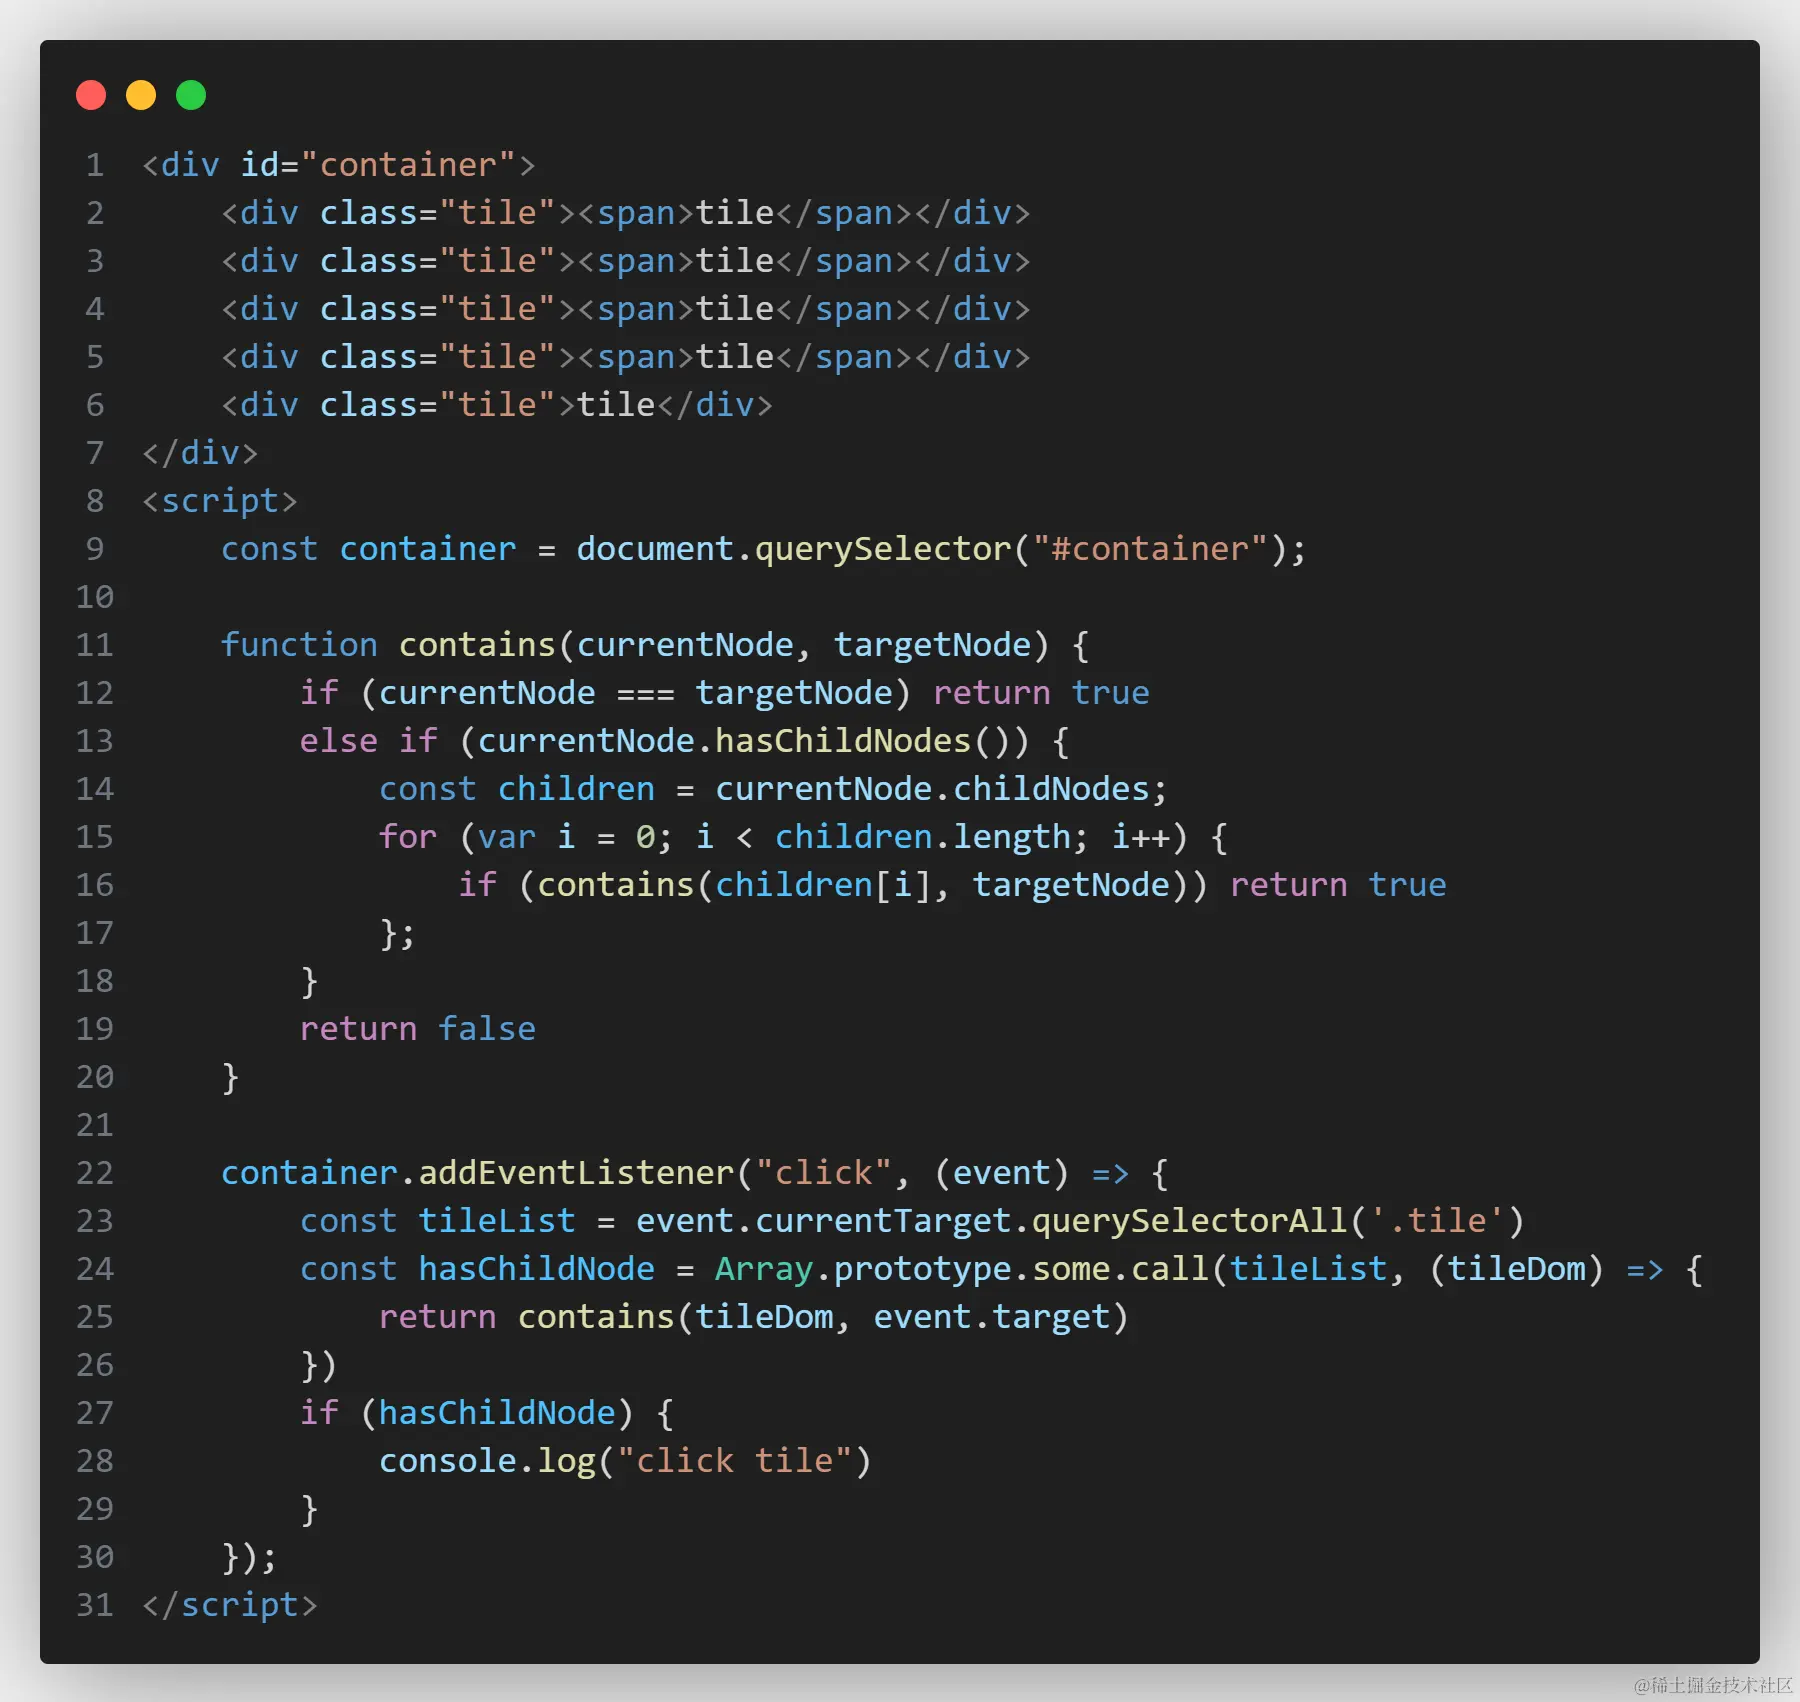Click the 'class="tile"' attribute on line 4
This screenshot has height=1702, width=1800.
438,309
